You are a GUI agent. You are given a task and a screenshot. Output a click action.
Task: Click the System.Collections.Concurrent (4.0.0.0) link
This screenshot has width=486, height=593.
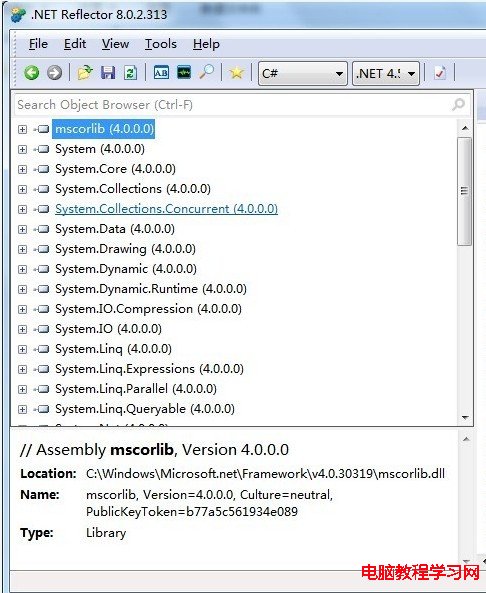pyautogui.click(x=166, y=209)
